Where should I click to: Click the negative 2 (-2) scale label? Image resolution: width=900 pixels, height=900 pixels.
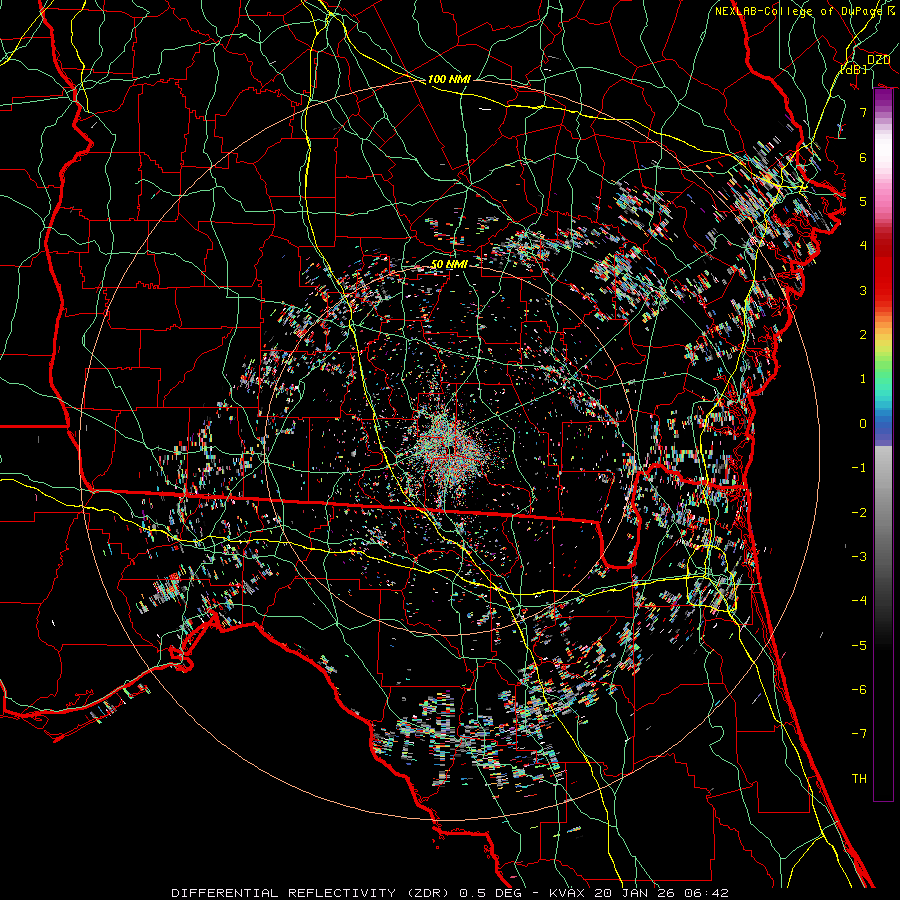pyautogui.click(x=859, y=513)
